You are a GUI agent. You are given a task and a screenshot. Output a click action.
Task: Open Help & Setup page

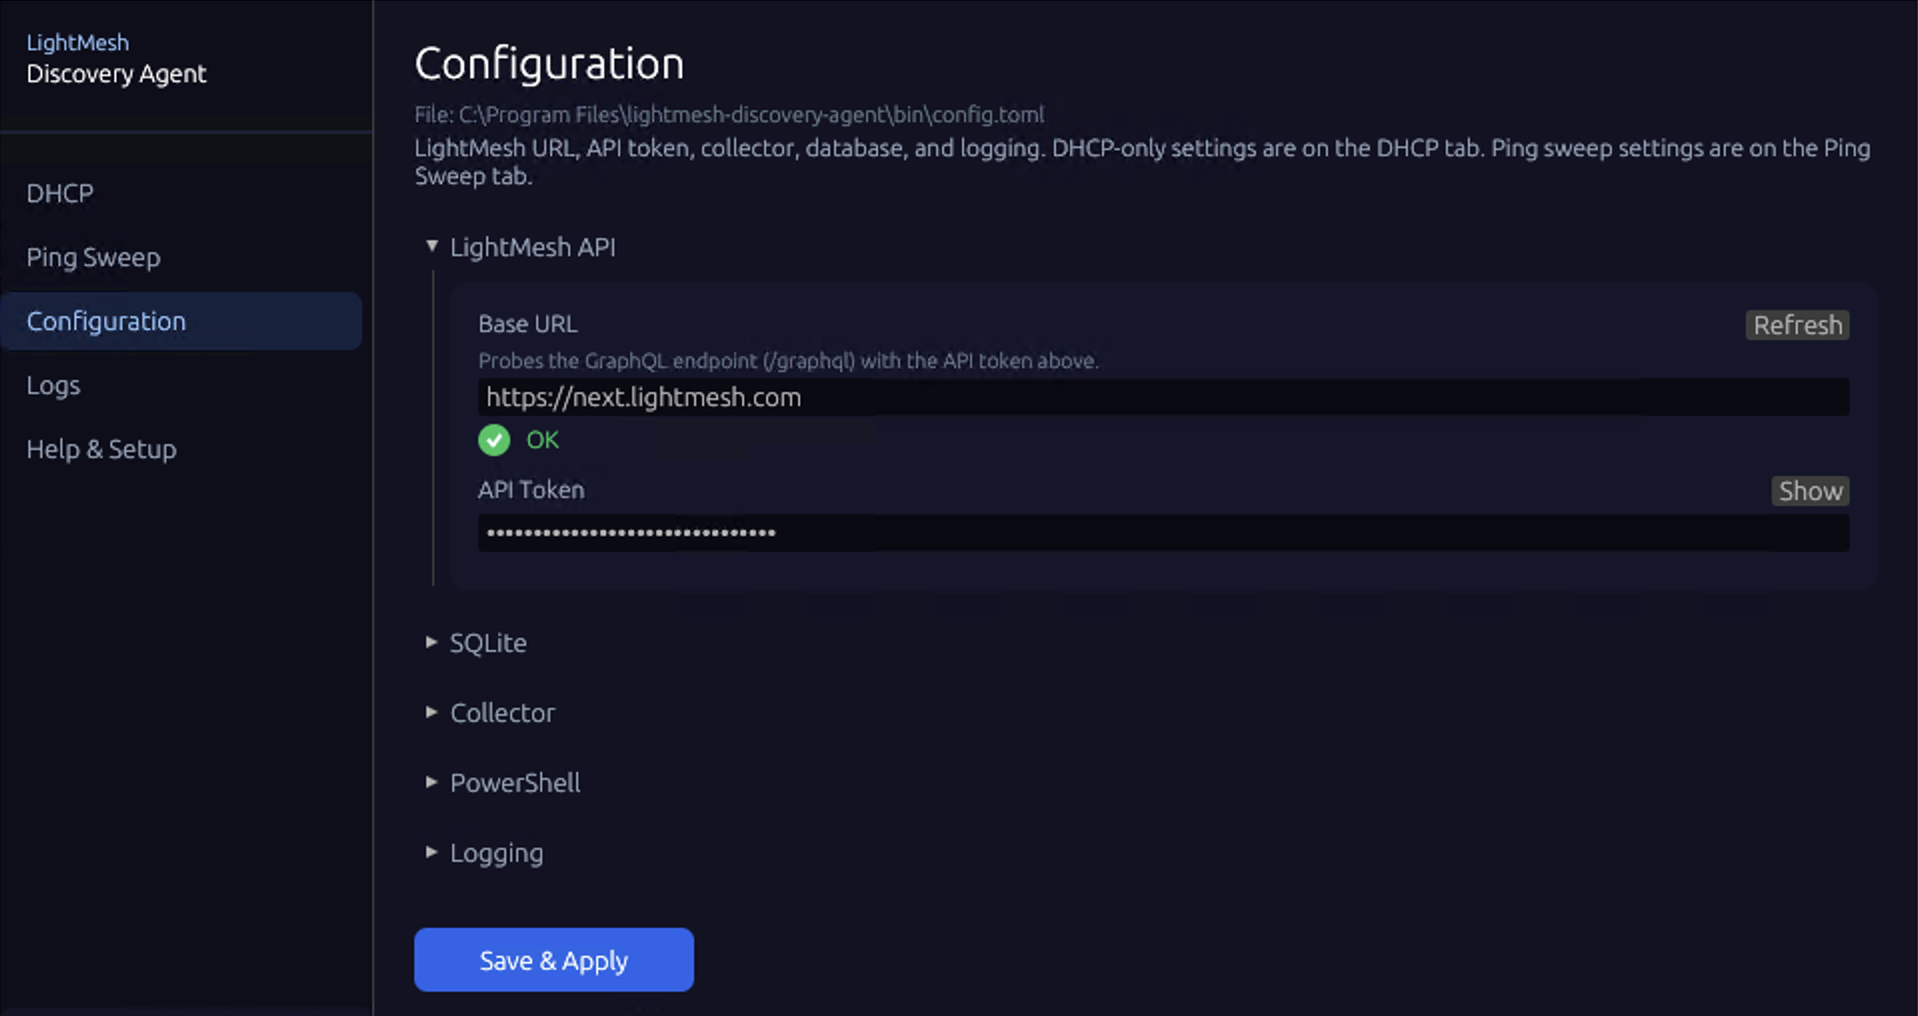(101, 449)
